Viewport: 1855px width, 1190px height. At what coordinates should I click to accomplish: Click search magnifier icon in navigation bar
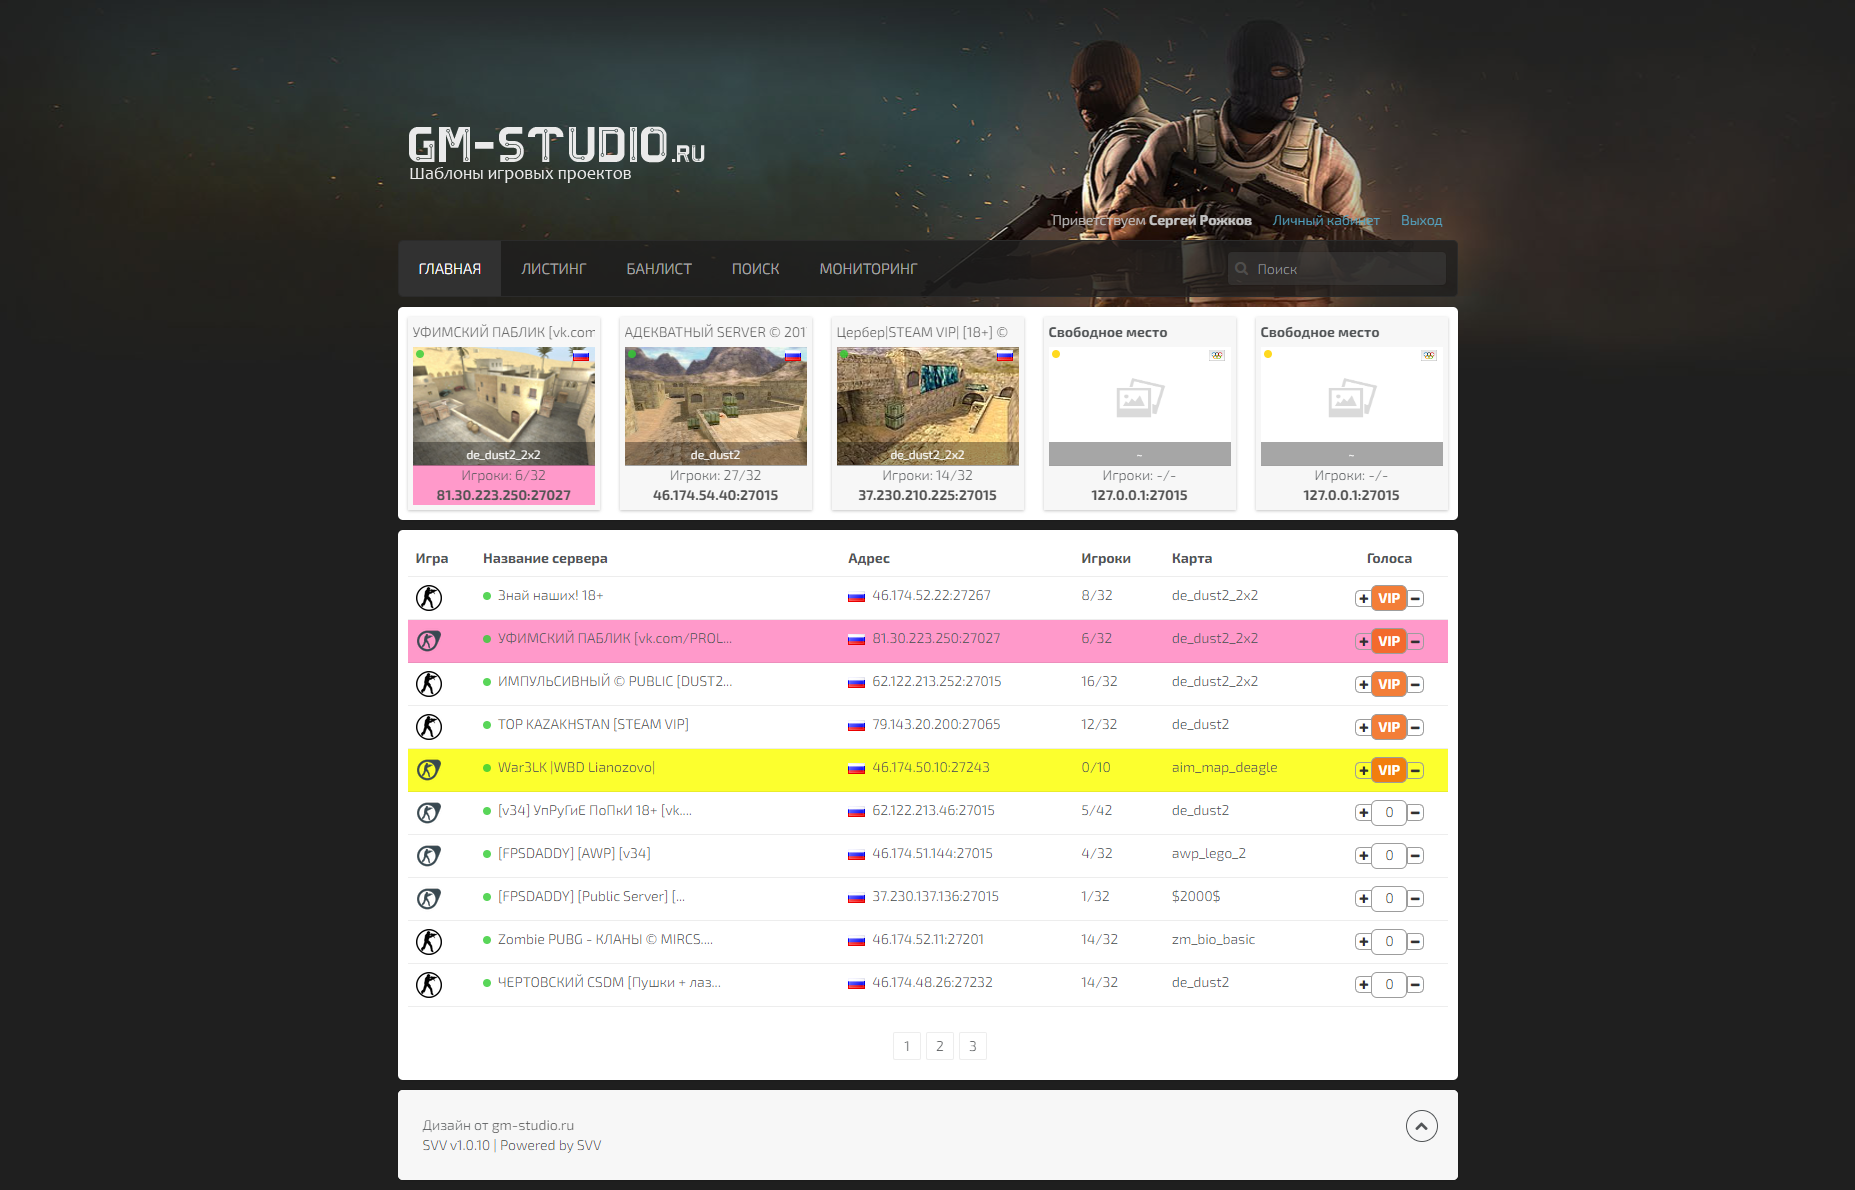(x=1242, y=269)
